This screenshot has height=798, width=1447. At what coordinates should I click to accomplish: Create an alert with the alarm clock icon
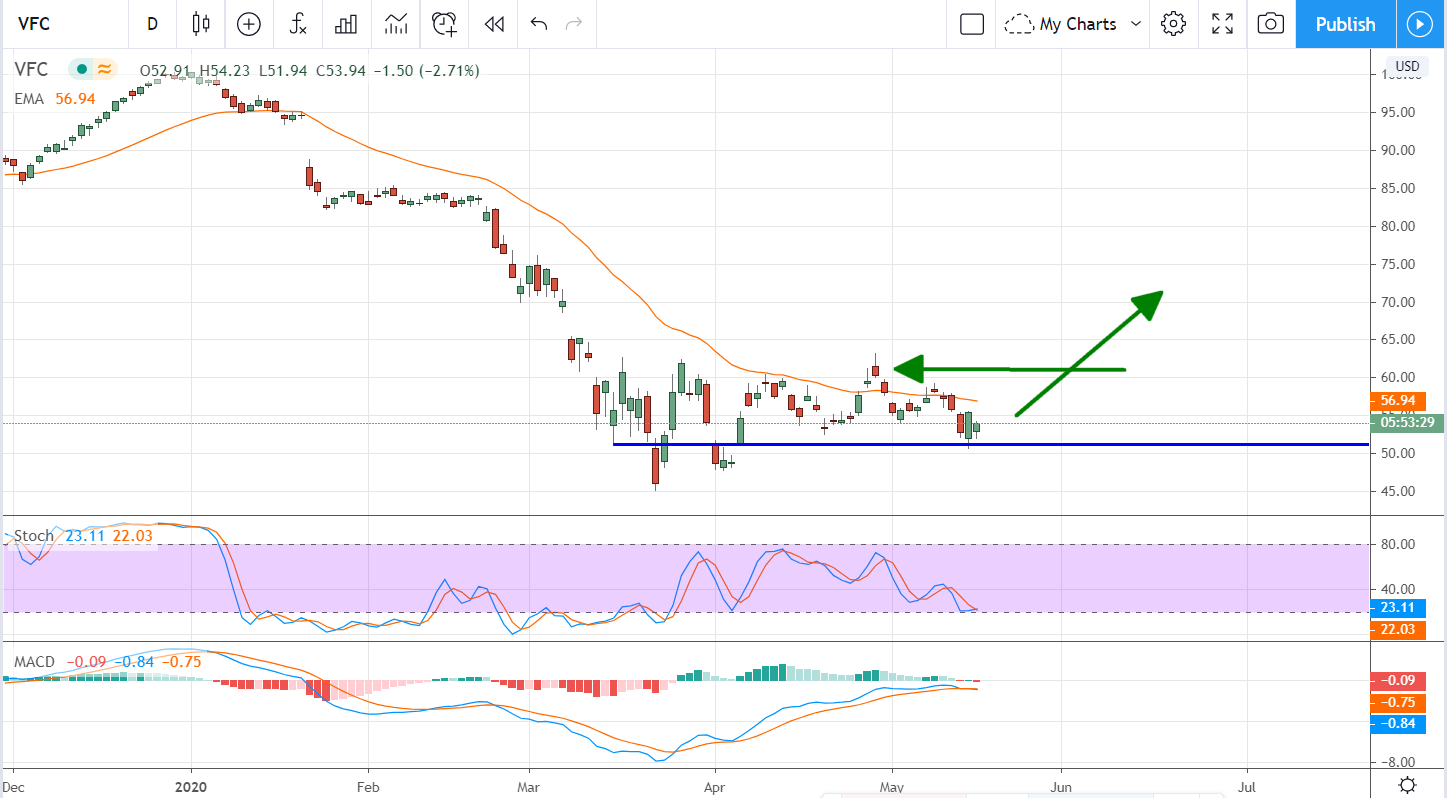445,24
